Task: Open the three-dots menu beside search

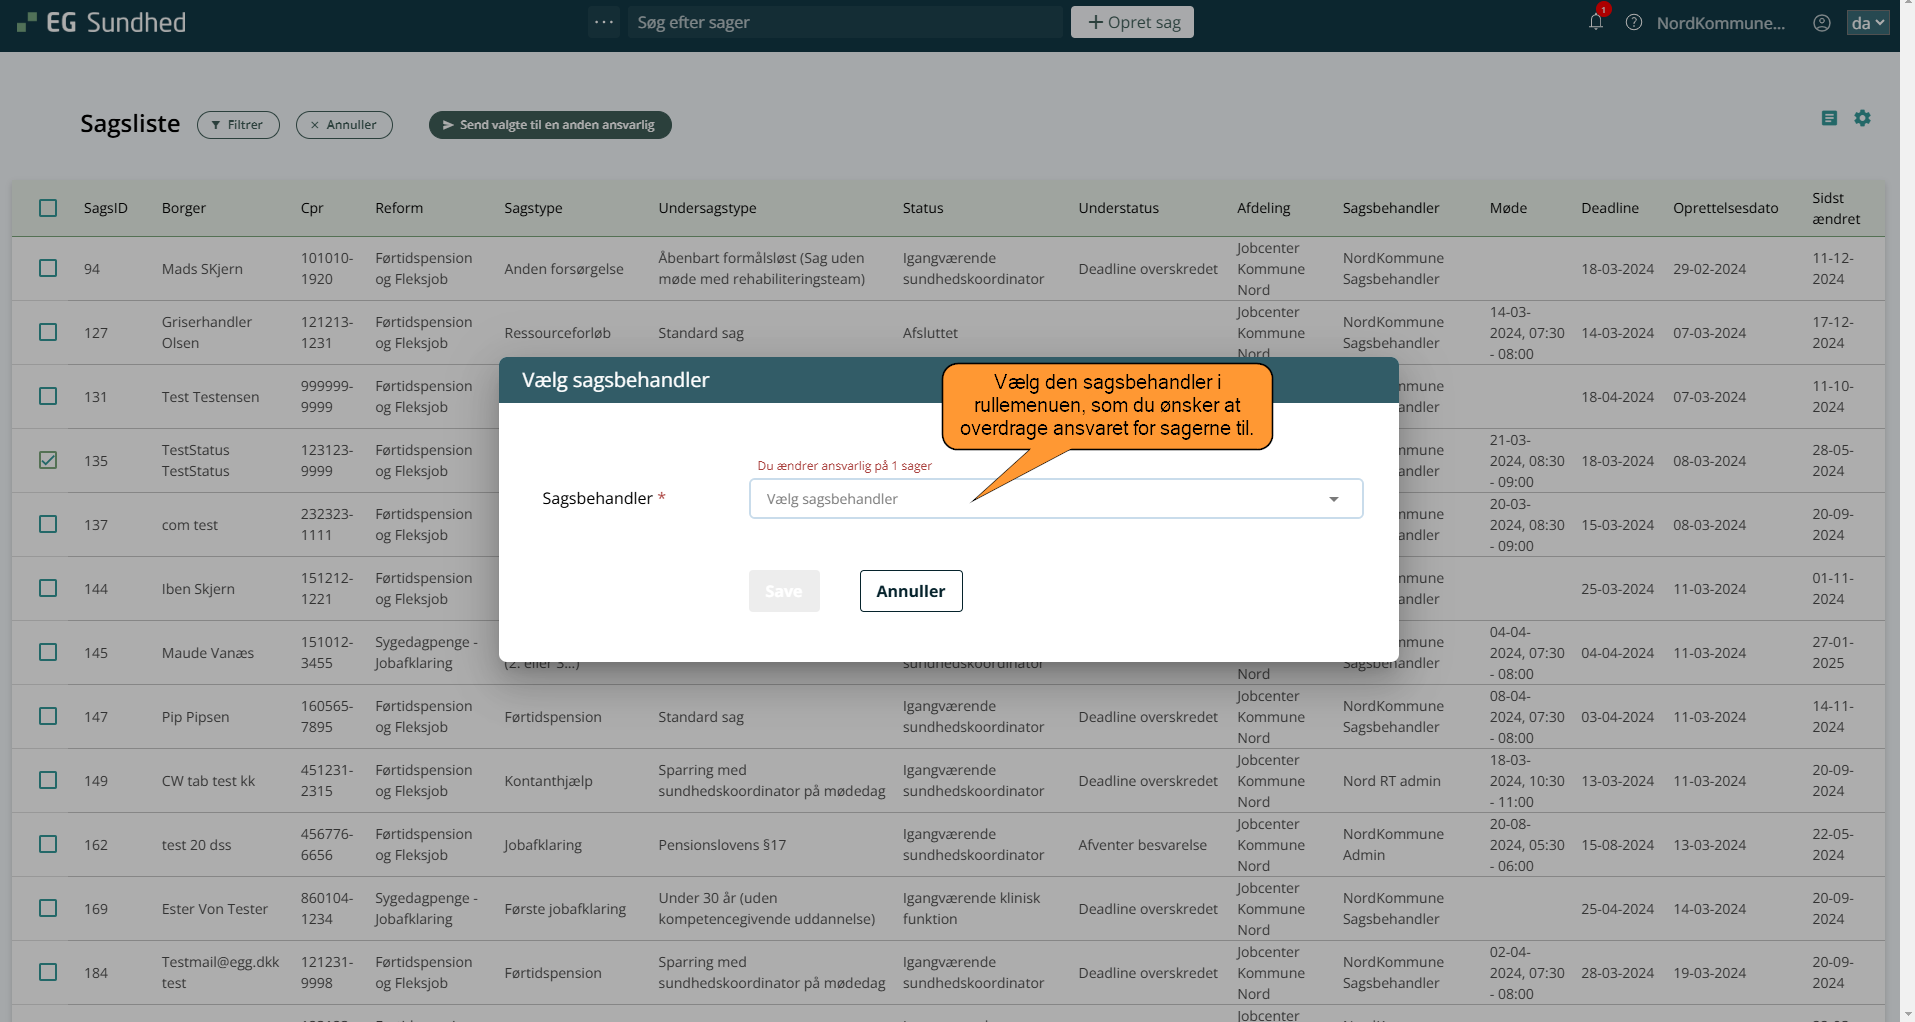Action: pyautogui.click(x=604, y=22)
